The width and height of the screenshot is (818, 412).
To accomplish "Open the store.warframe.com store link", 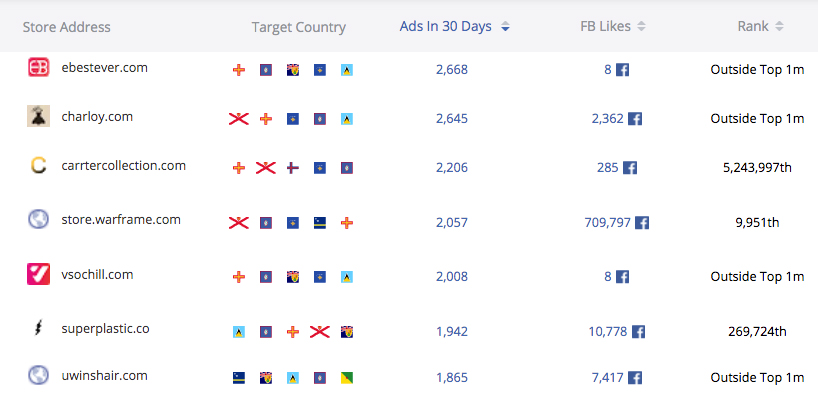I will coord(121,220).
